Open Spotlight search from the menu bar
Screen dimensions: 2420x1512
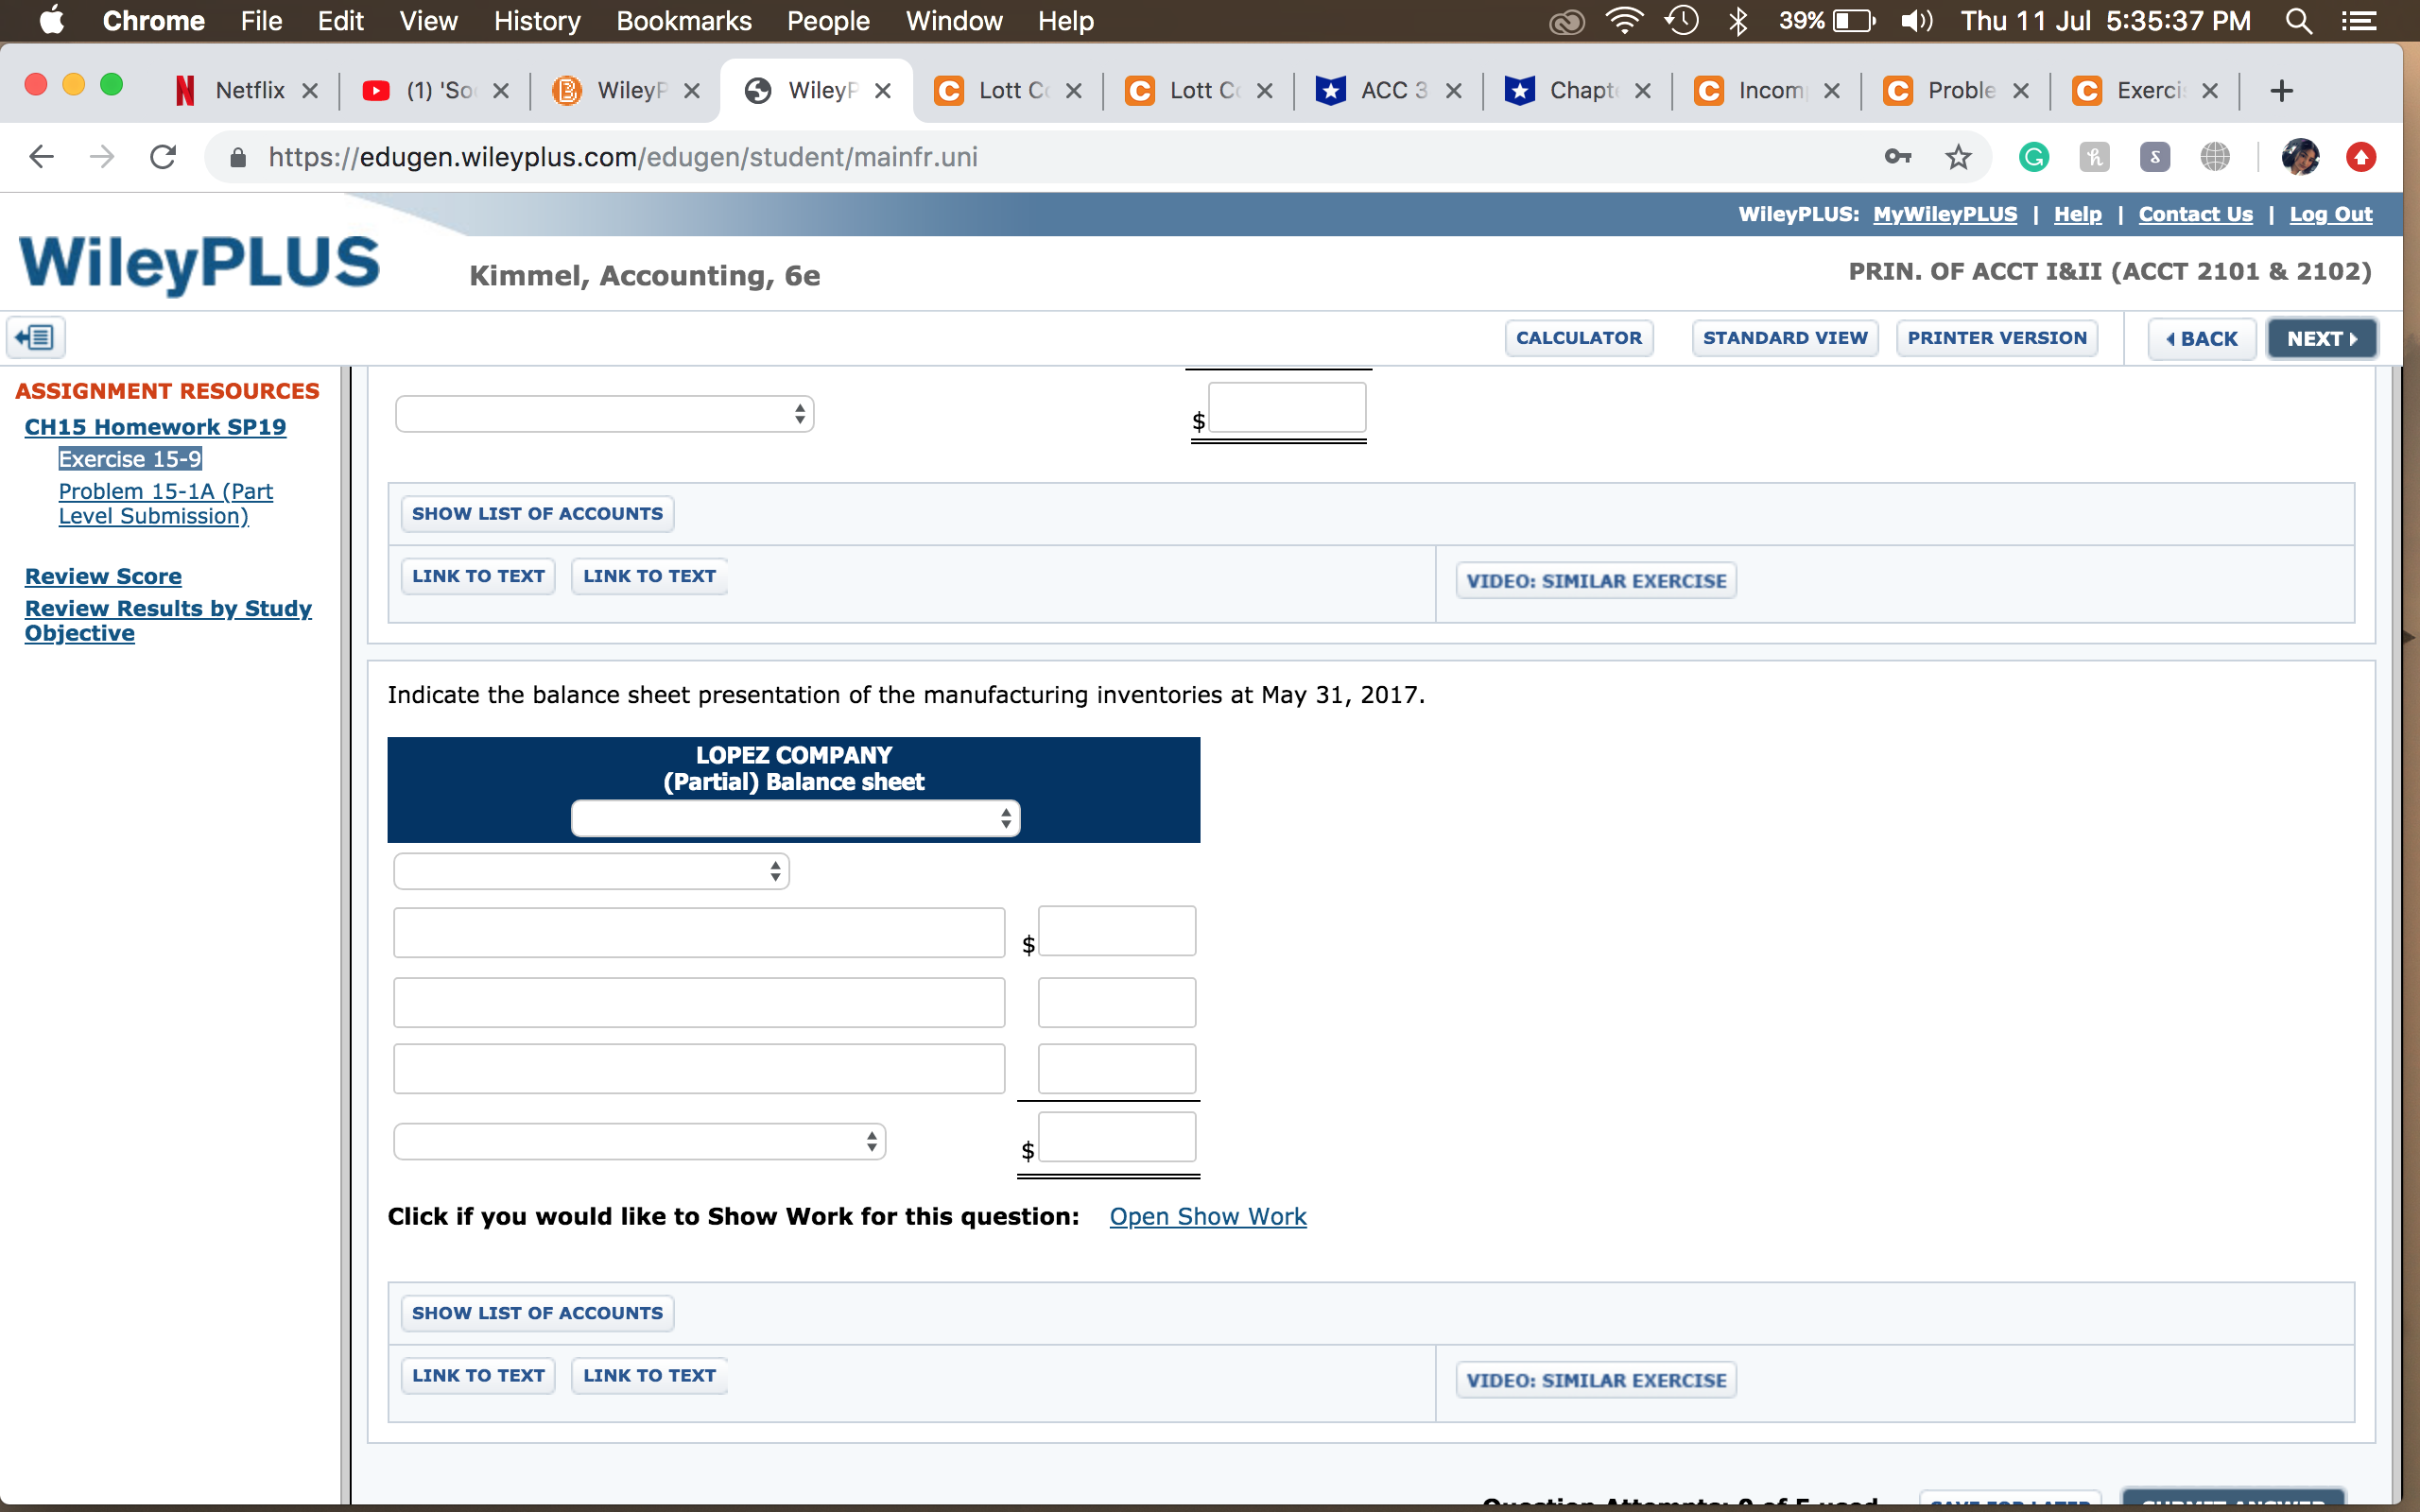pos(2298,21)
